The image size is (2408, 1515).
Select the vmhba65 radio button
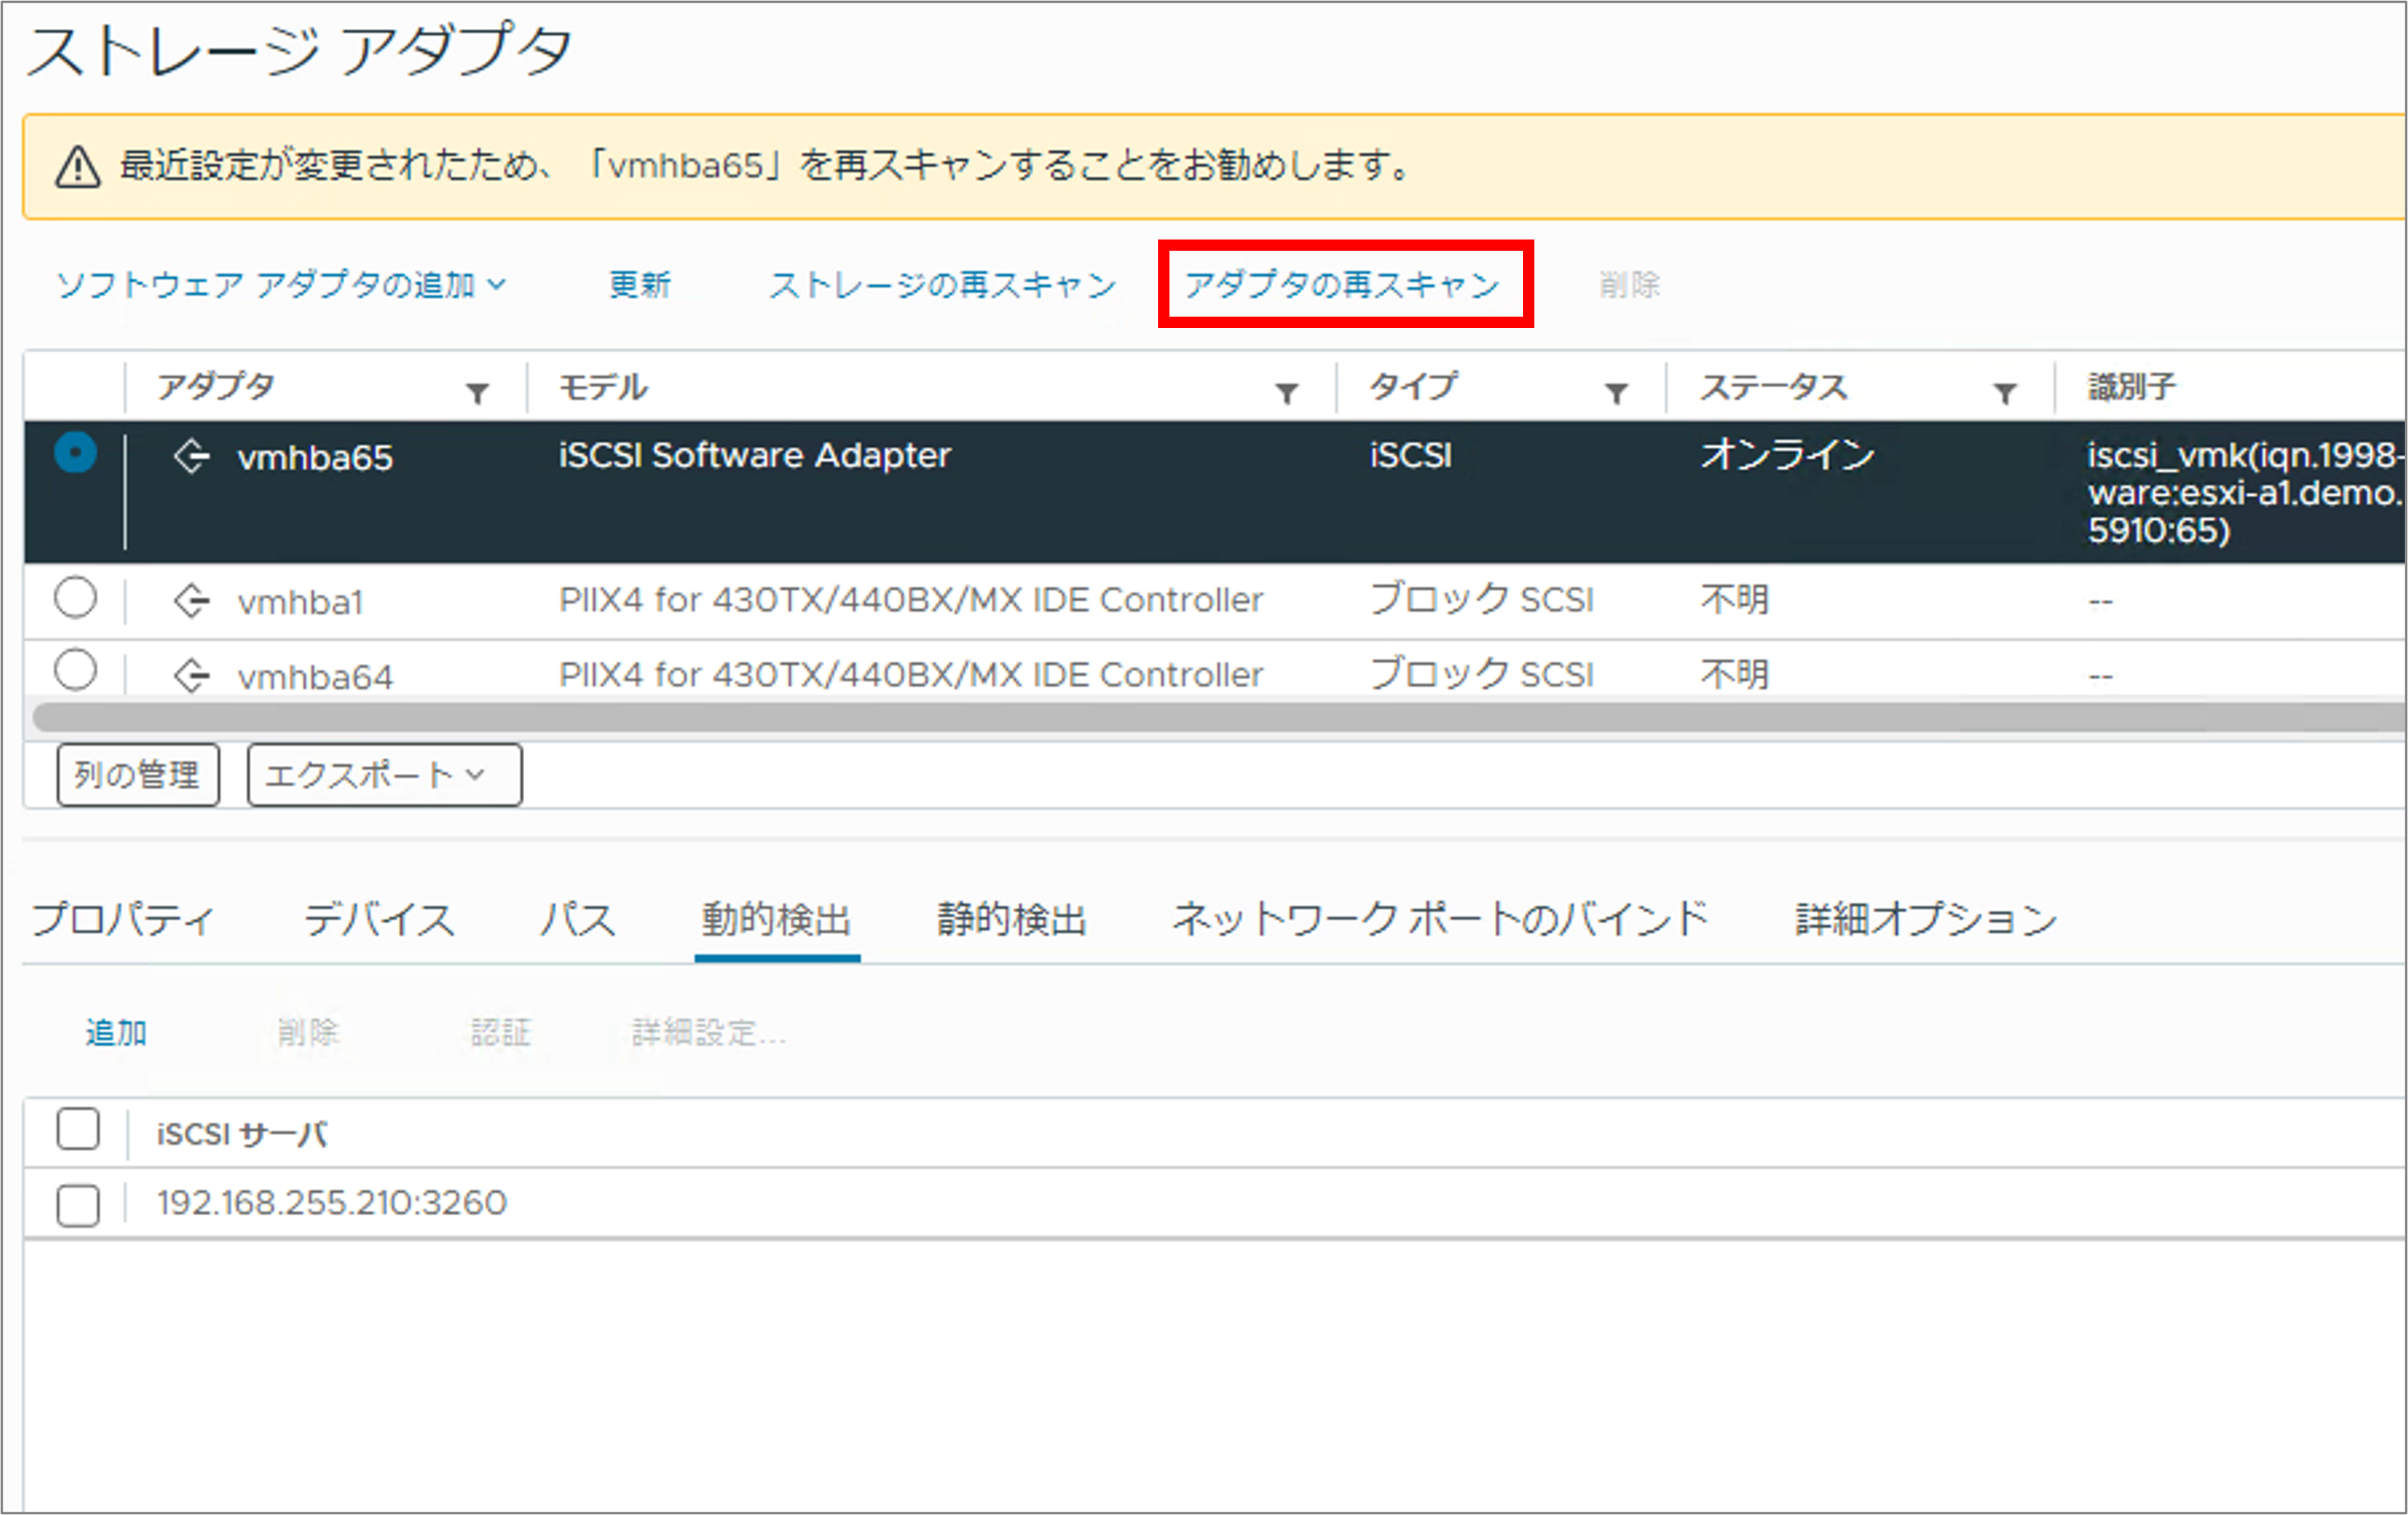tap(75, 452)
